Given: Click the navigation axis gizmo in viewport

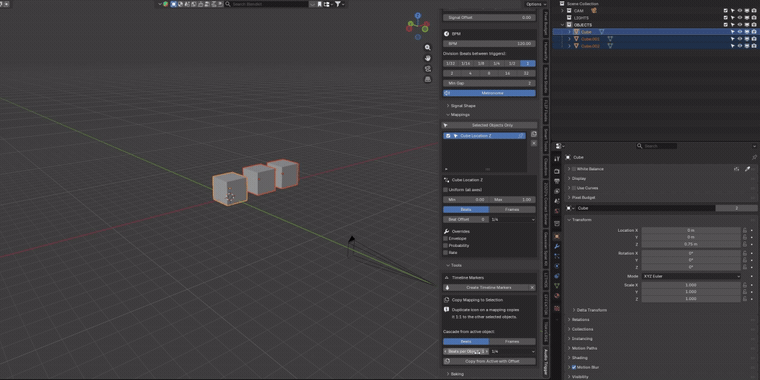Looking at the screenshot, I should click(x=417, y=26).
